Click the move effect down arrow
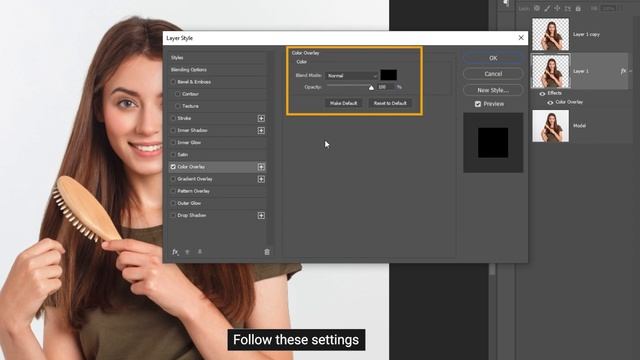640x360 pixels. click(x=200, y=252)
